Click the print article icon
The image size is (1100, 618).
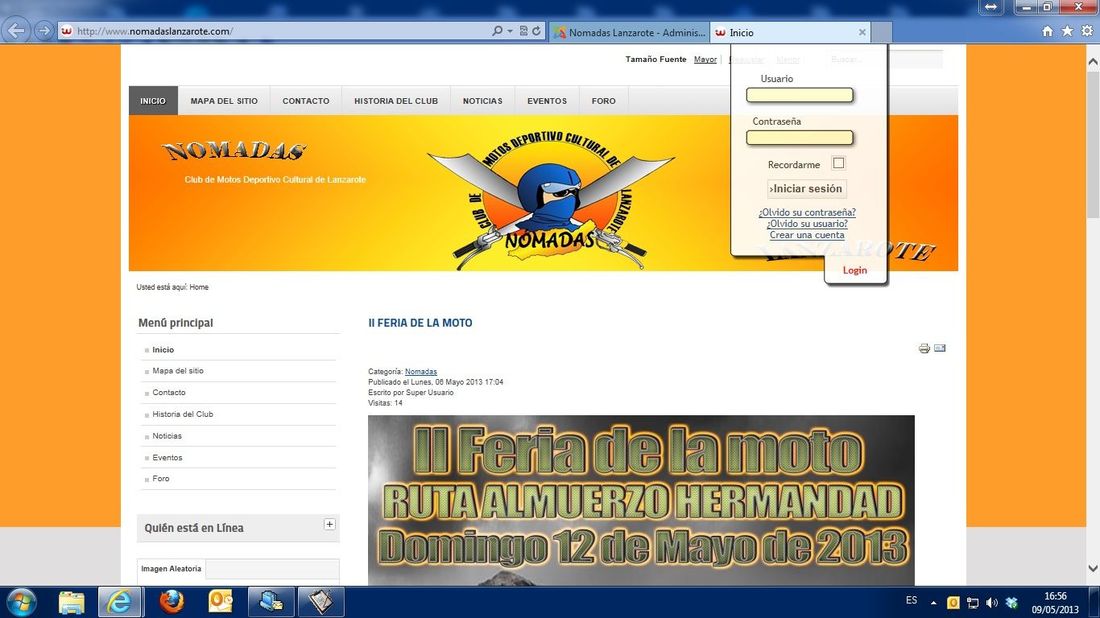[x=924, y=349]
